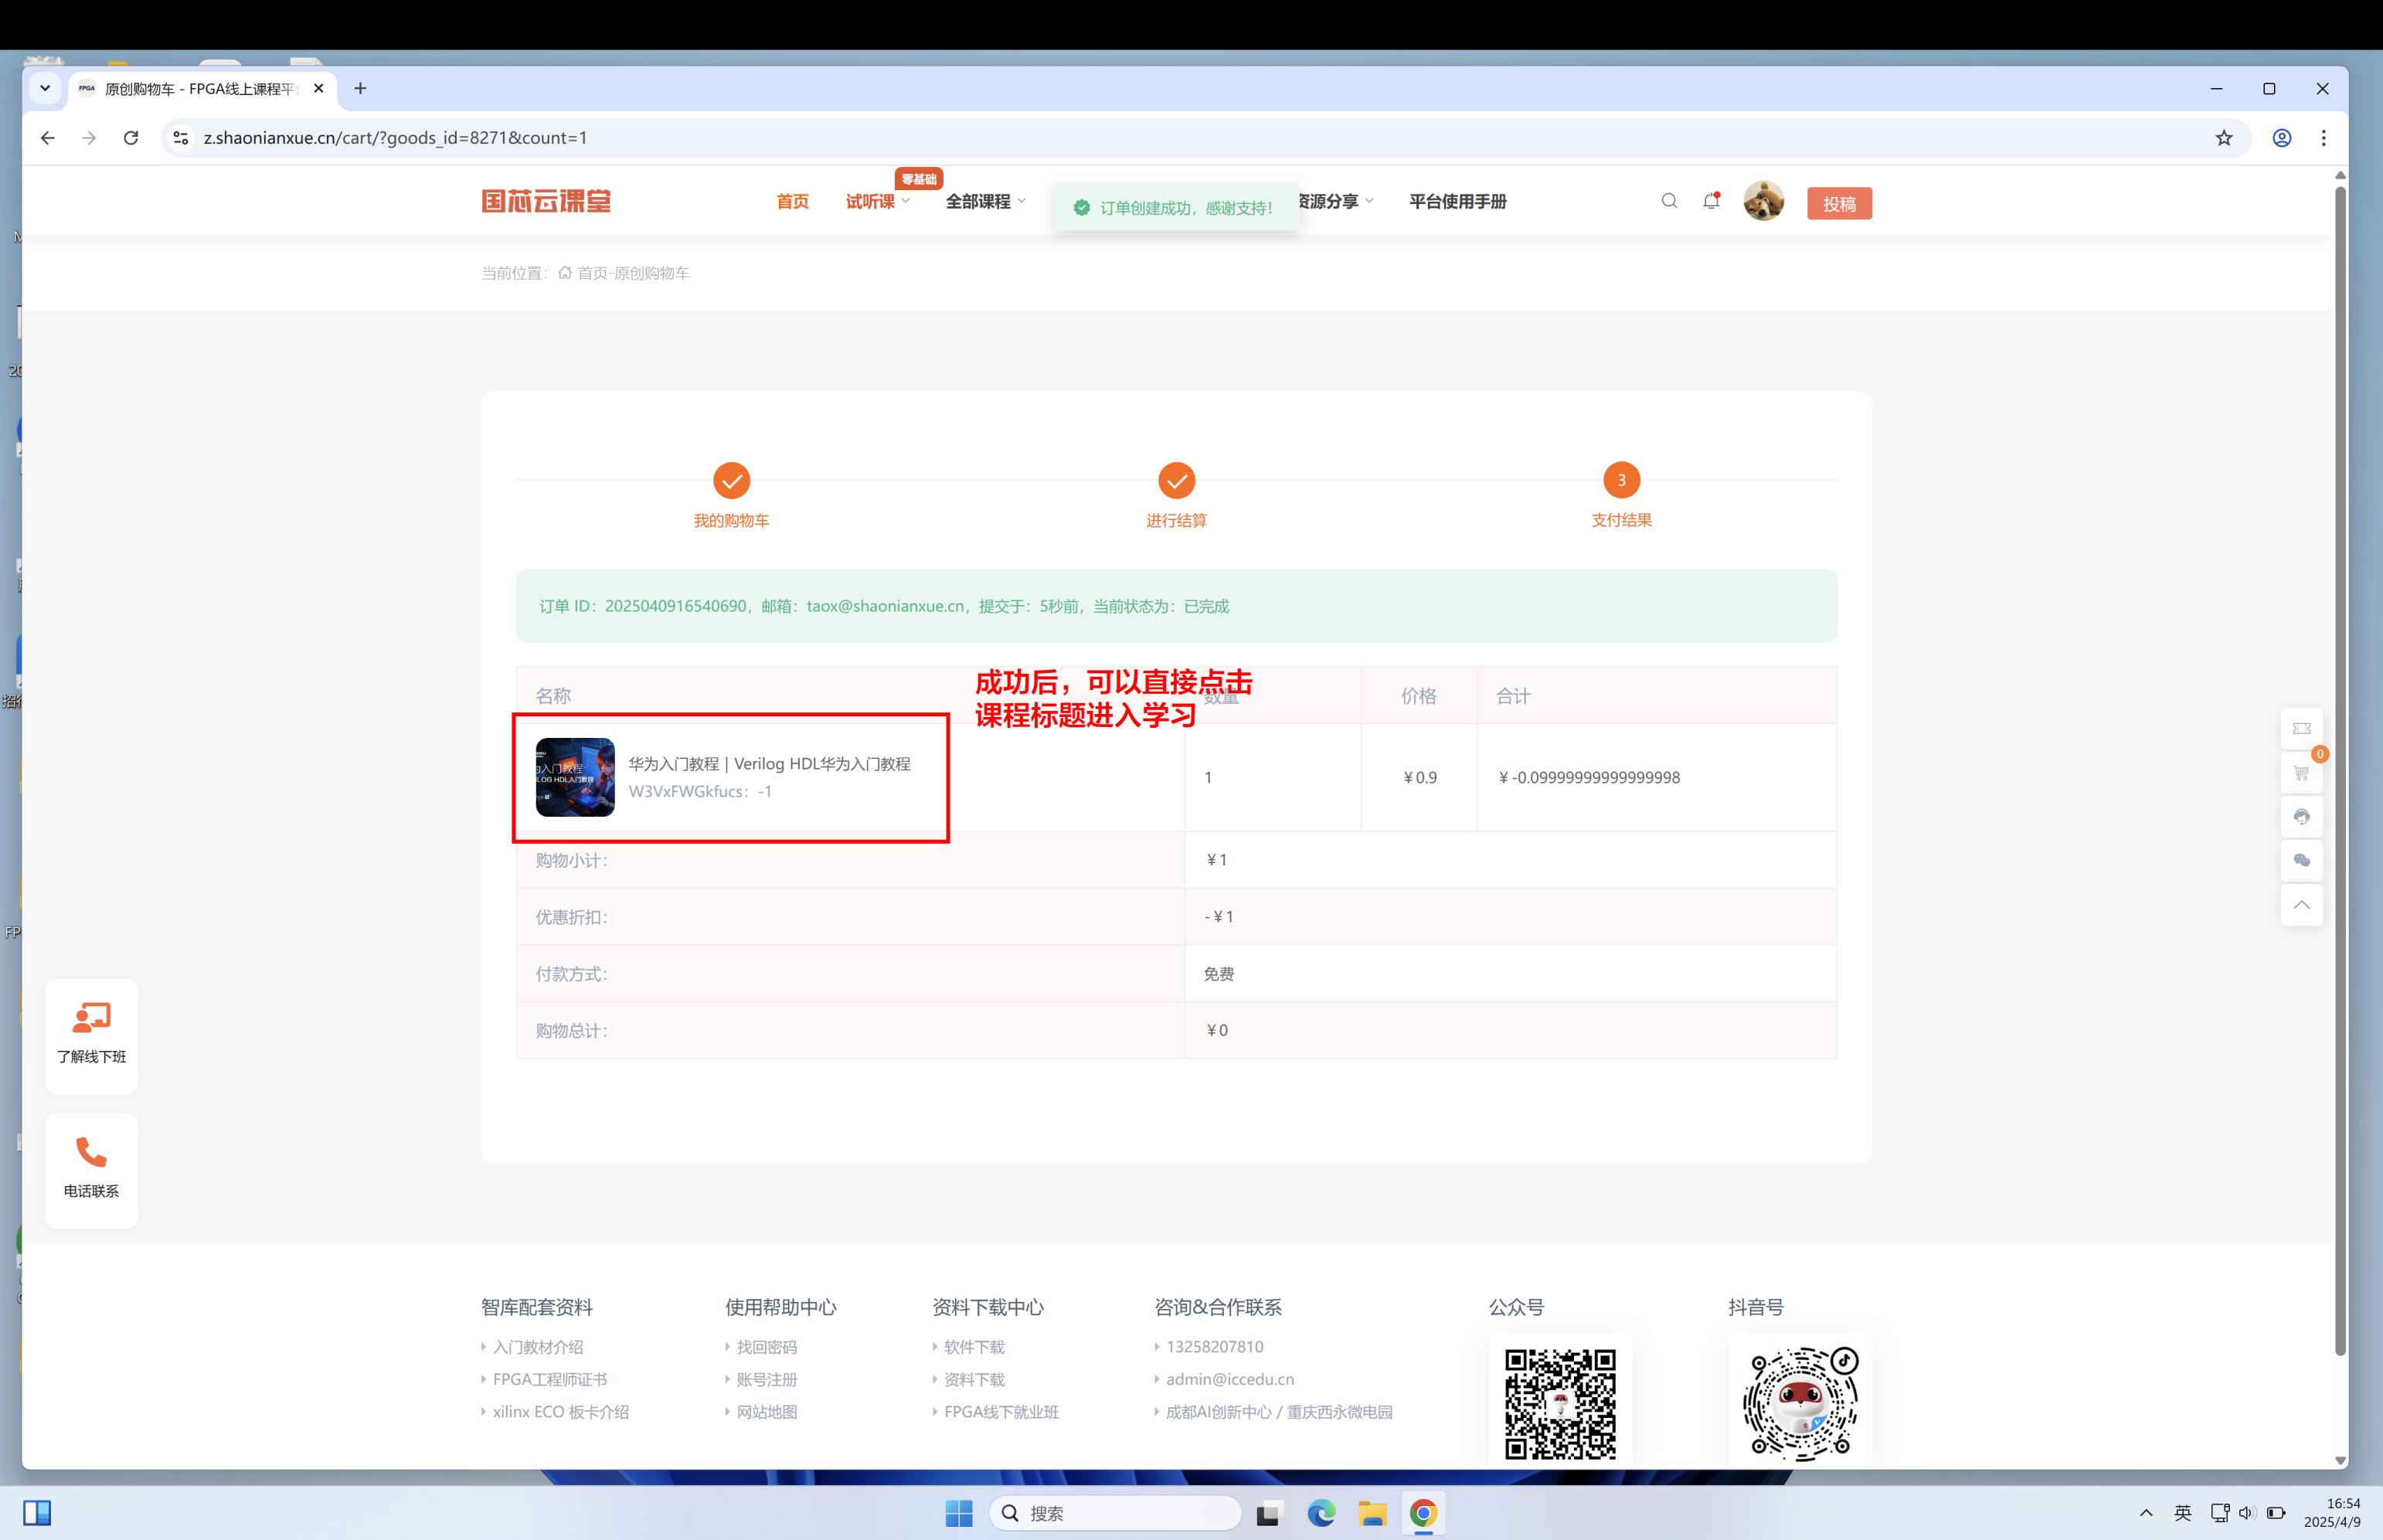2383x1540 pixels.
Task: Click the Verilog HDL course thumbnail
Action: 573,777
